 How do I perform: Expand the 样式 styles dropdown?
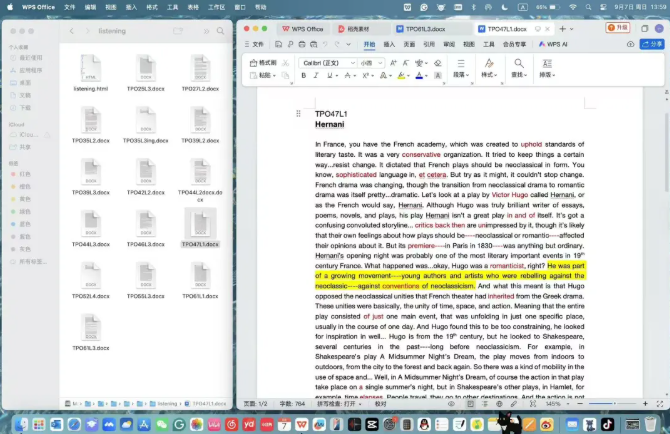[488, 75]
